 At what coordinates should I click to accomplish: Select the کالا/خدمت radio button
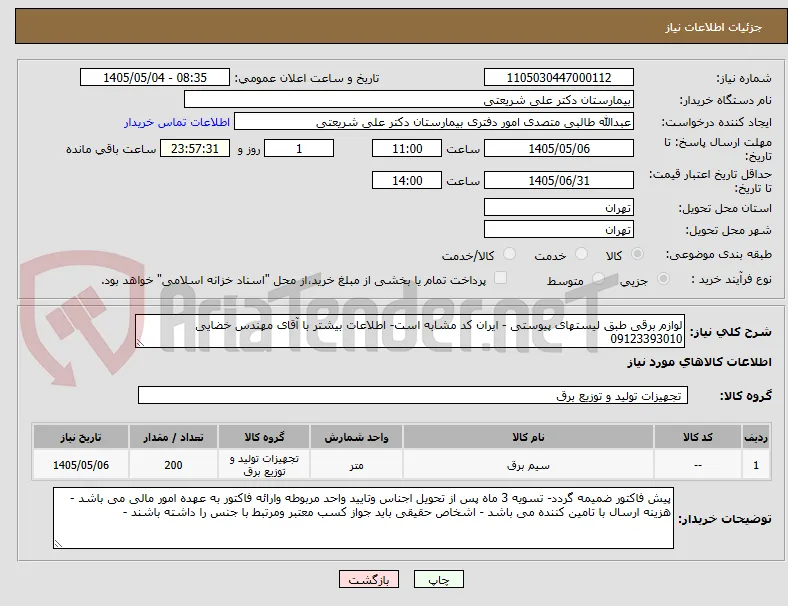(510, 254)
